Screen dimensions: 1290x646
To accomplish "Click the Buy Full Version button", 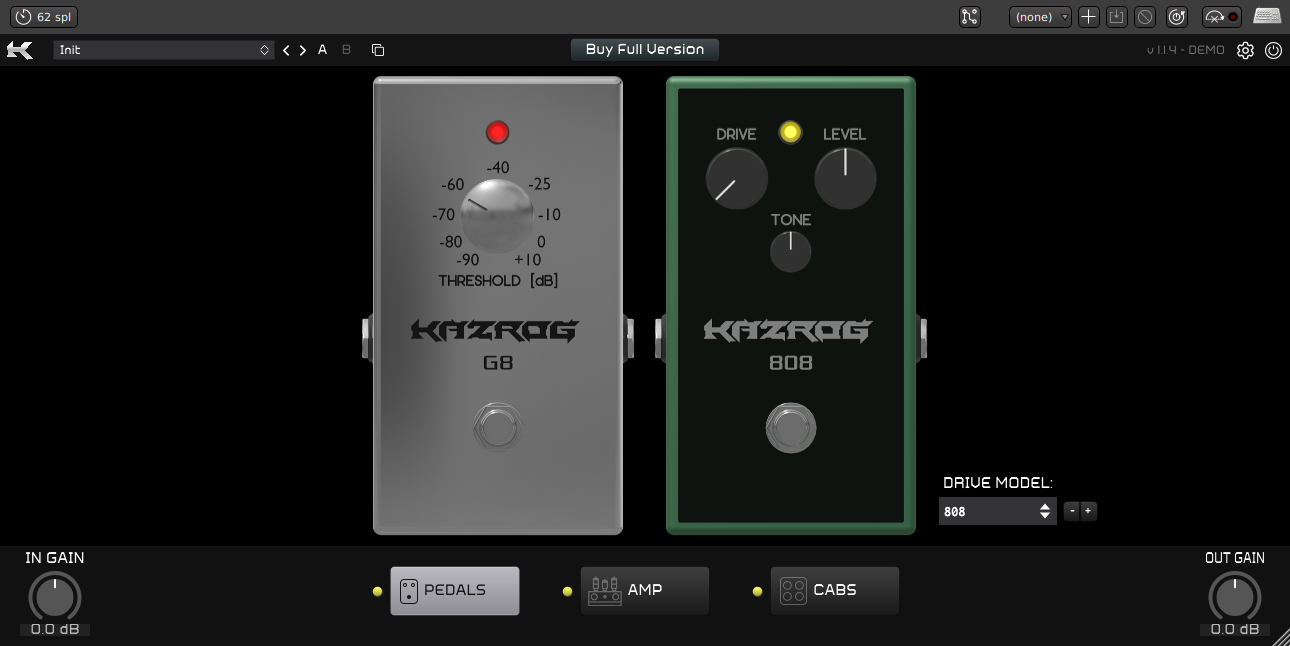I will click(645, 50).
